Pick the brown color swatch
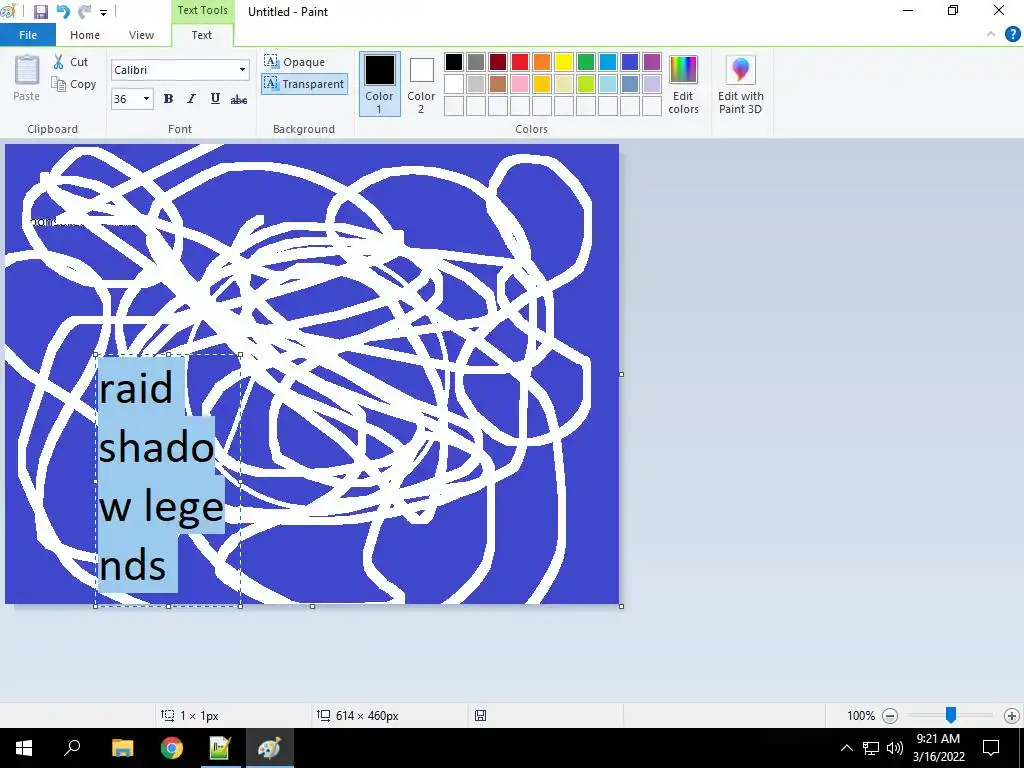1024x768 pixels. [498, 84]
